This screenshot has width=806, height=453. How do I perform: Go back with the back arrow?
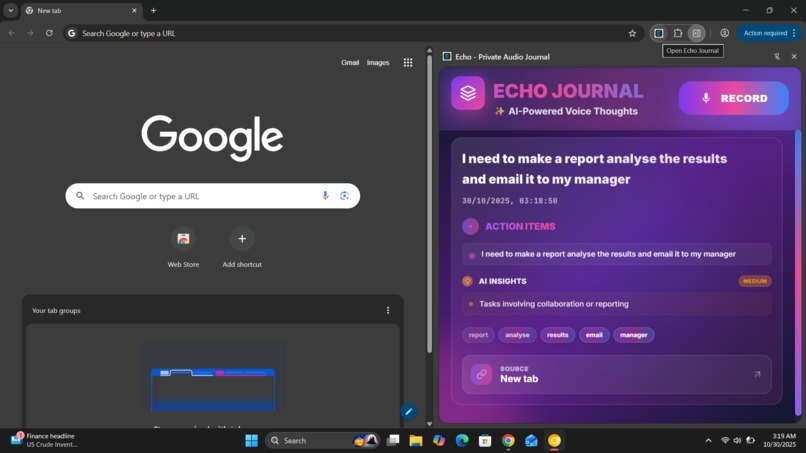point(12,33)
